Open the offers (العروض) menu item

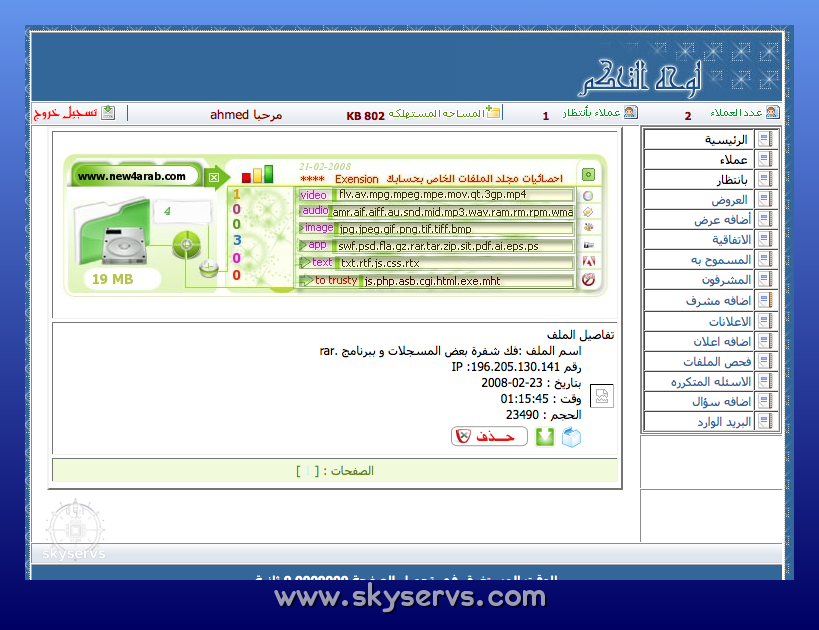710,200
